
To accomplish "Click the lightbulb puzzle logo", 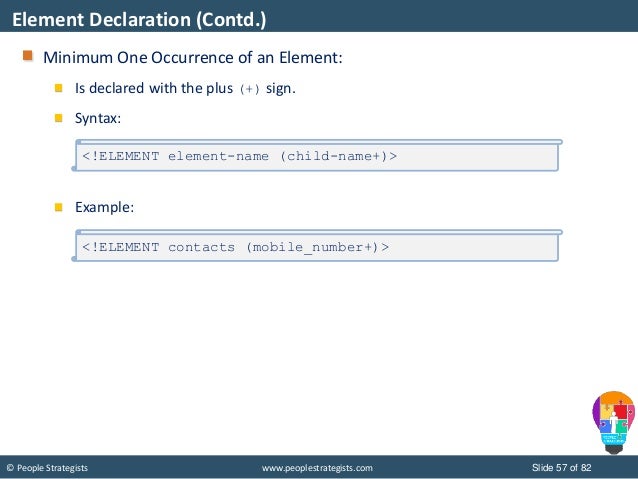I will coord(614,422).
